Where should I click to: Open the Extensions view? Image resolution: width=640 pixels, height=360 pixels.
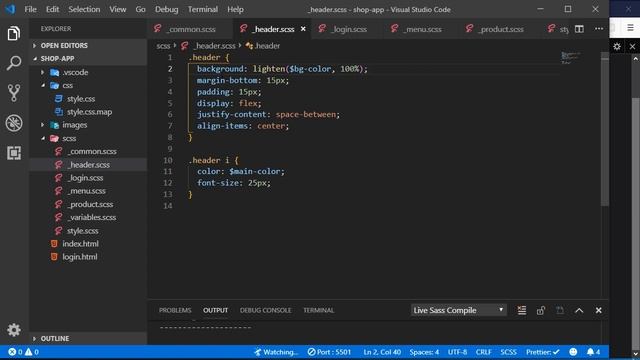click(14, 153)
